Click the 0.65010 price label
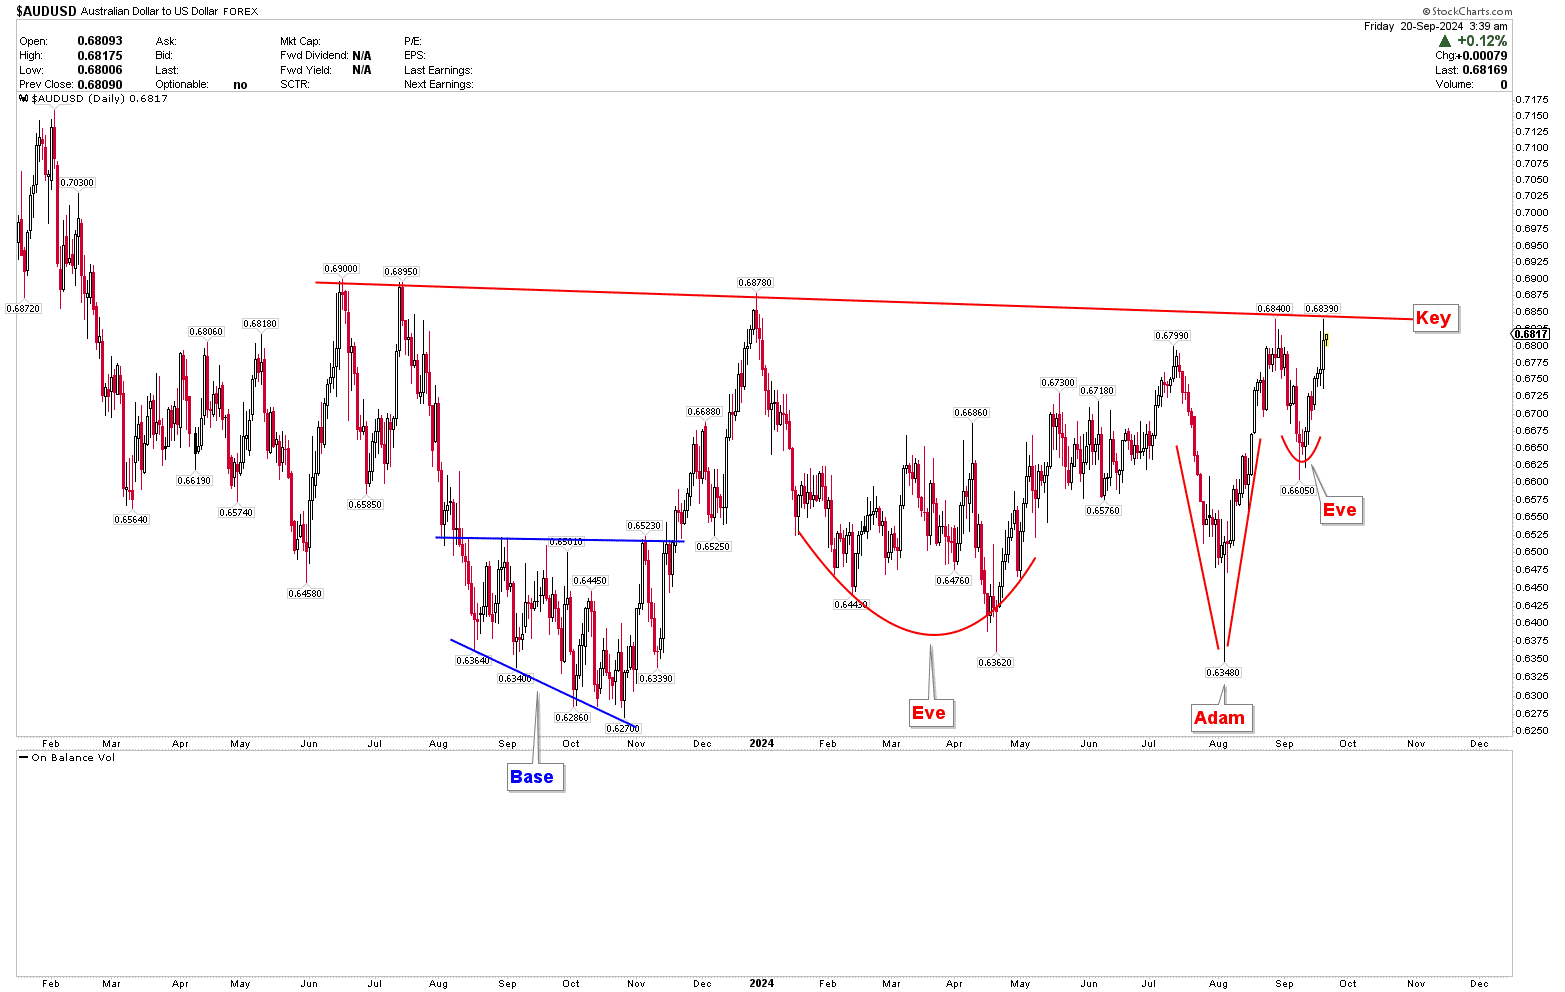The height and width of the screenshot is (992, 1565). coord(566,542)
